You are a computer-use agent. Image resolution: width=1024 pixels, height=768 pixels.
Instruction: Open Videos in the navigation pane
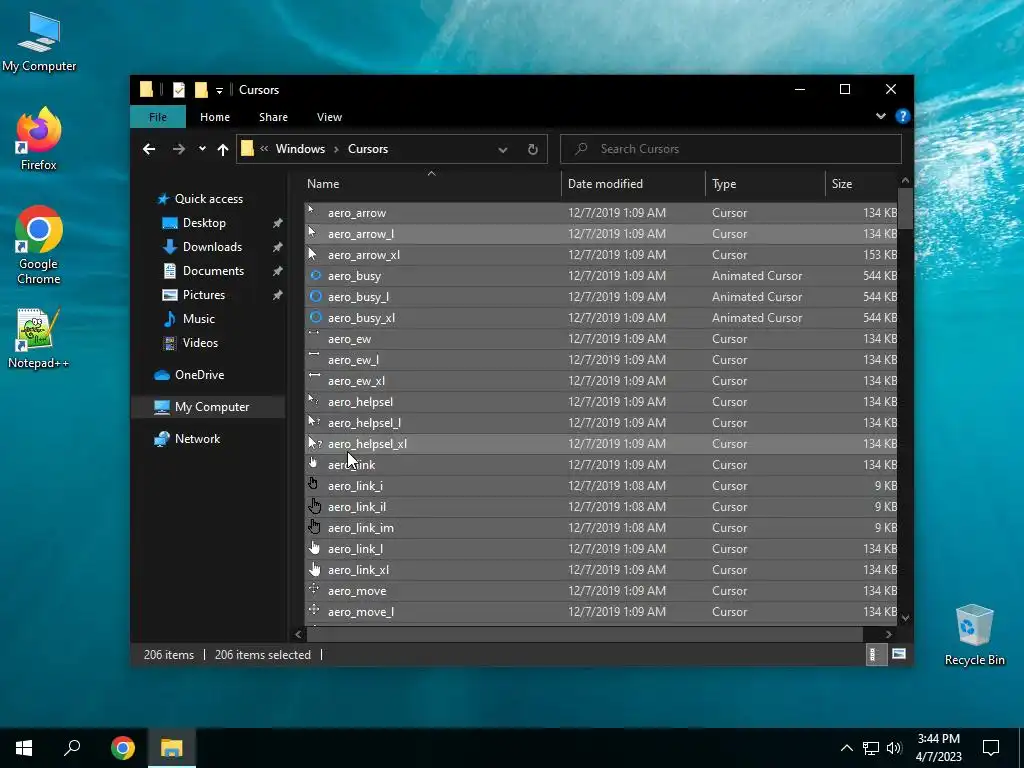200,343
